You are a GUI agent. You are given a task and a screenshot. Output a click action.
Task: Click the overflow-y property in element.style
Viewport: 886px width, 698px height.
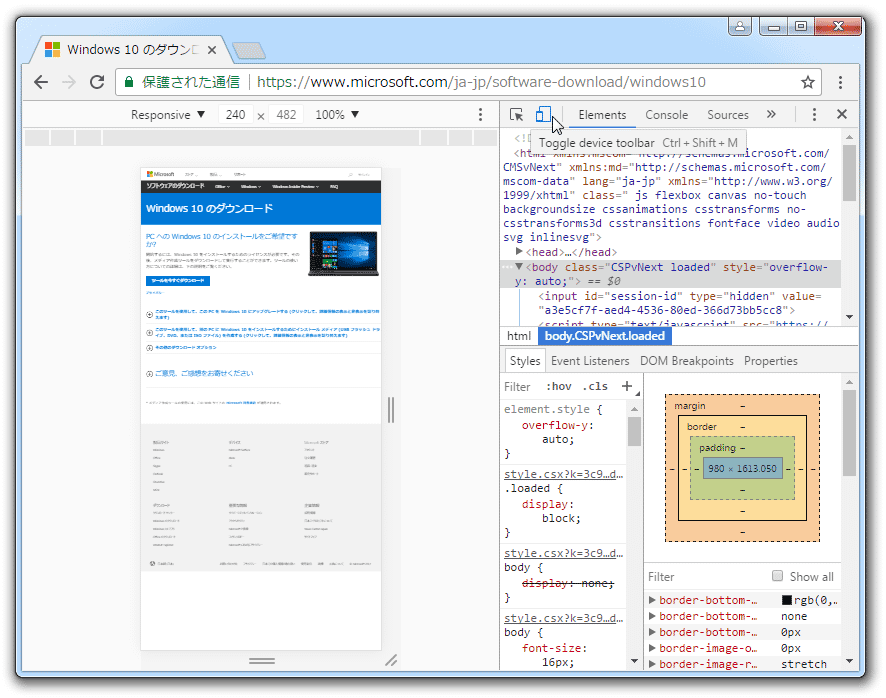coord(556,425)
